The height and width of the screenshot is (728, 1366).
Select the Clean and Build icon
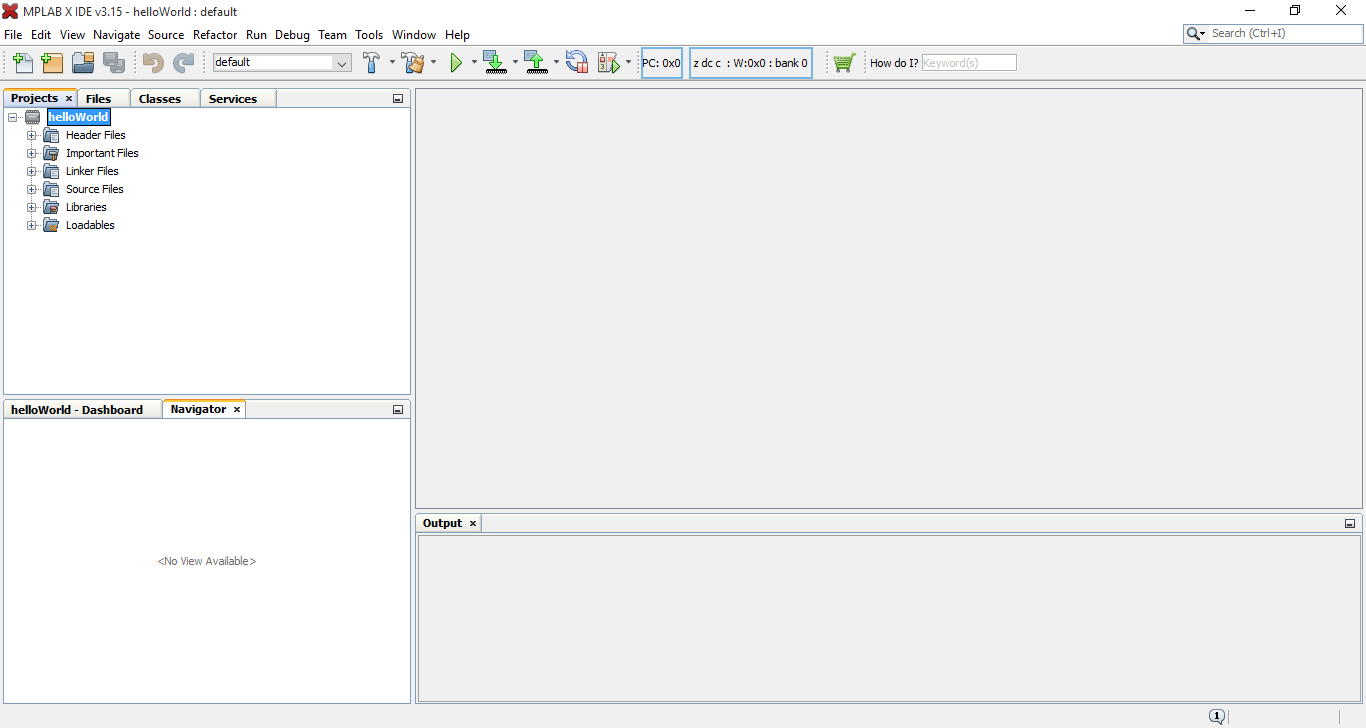coord(414,62)
